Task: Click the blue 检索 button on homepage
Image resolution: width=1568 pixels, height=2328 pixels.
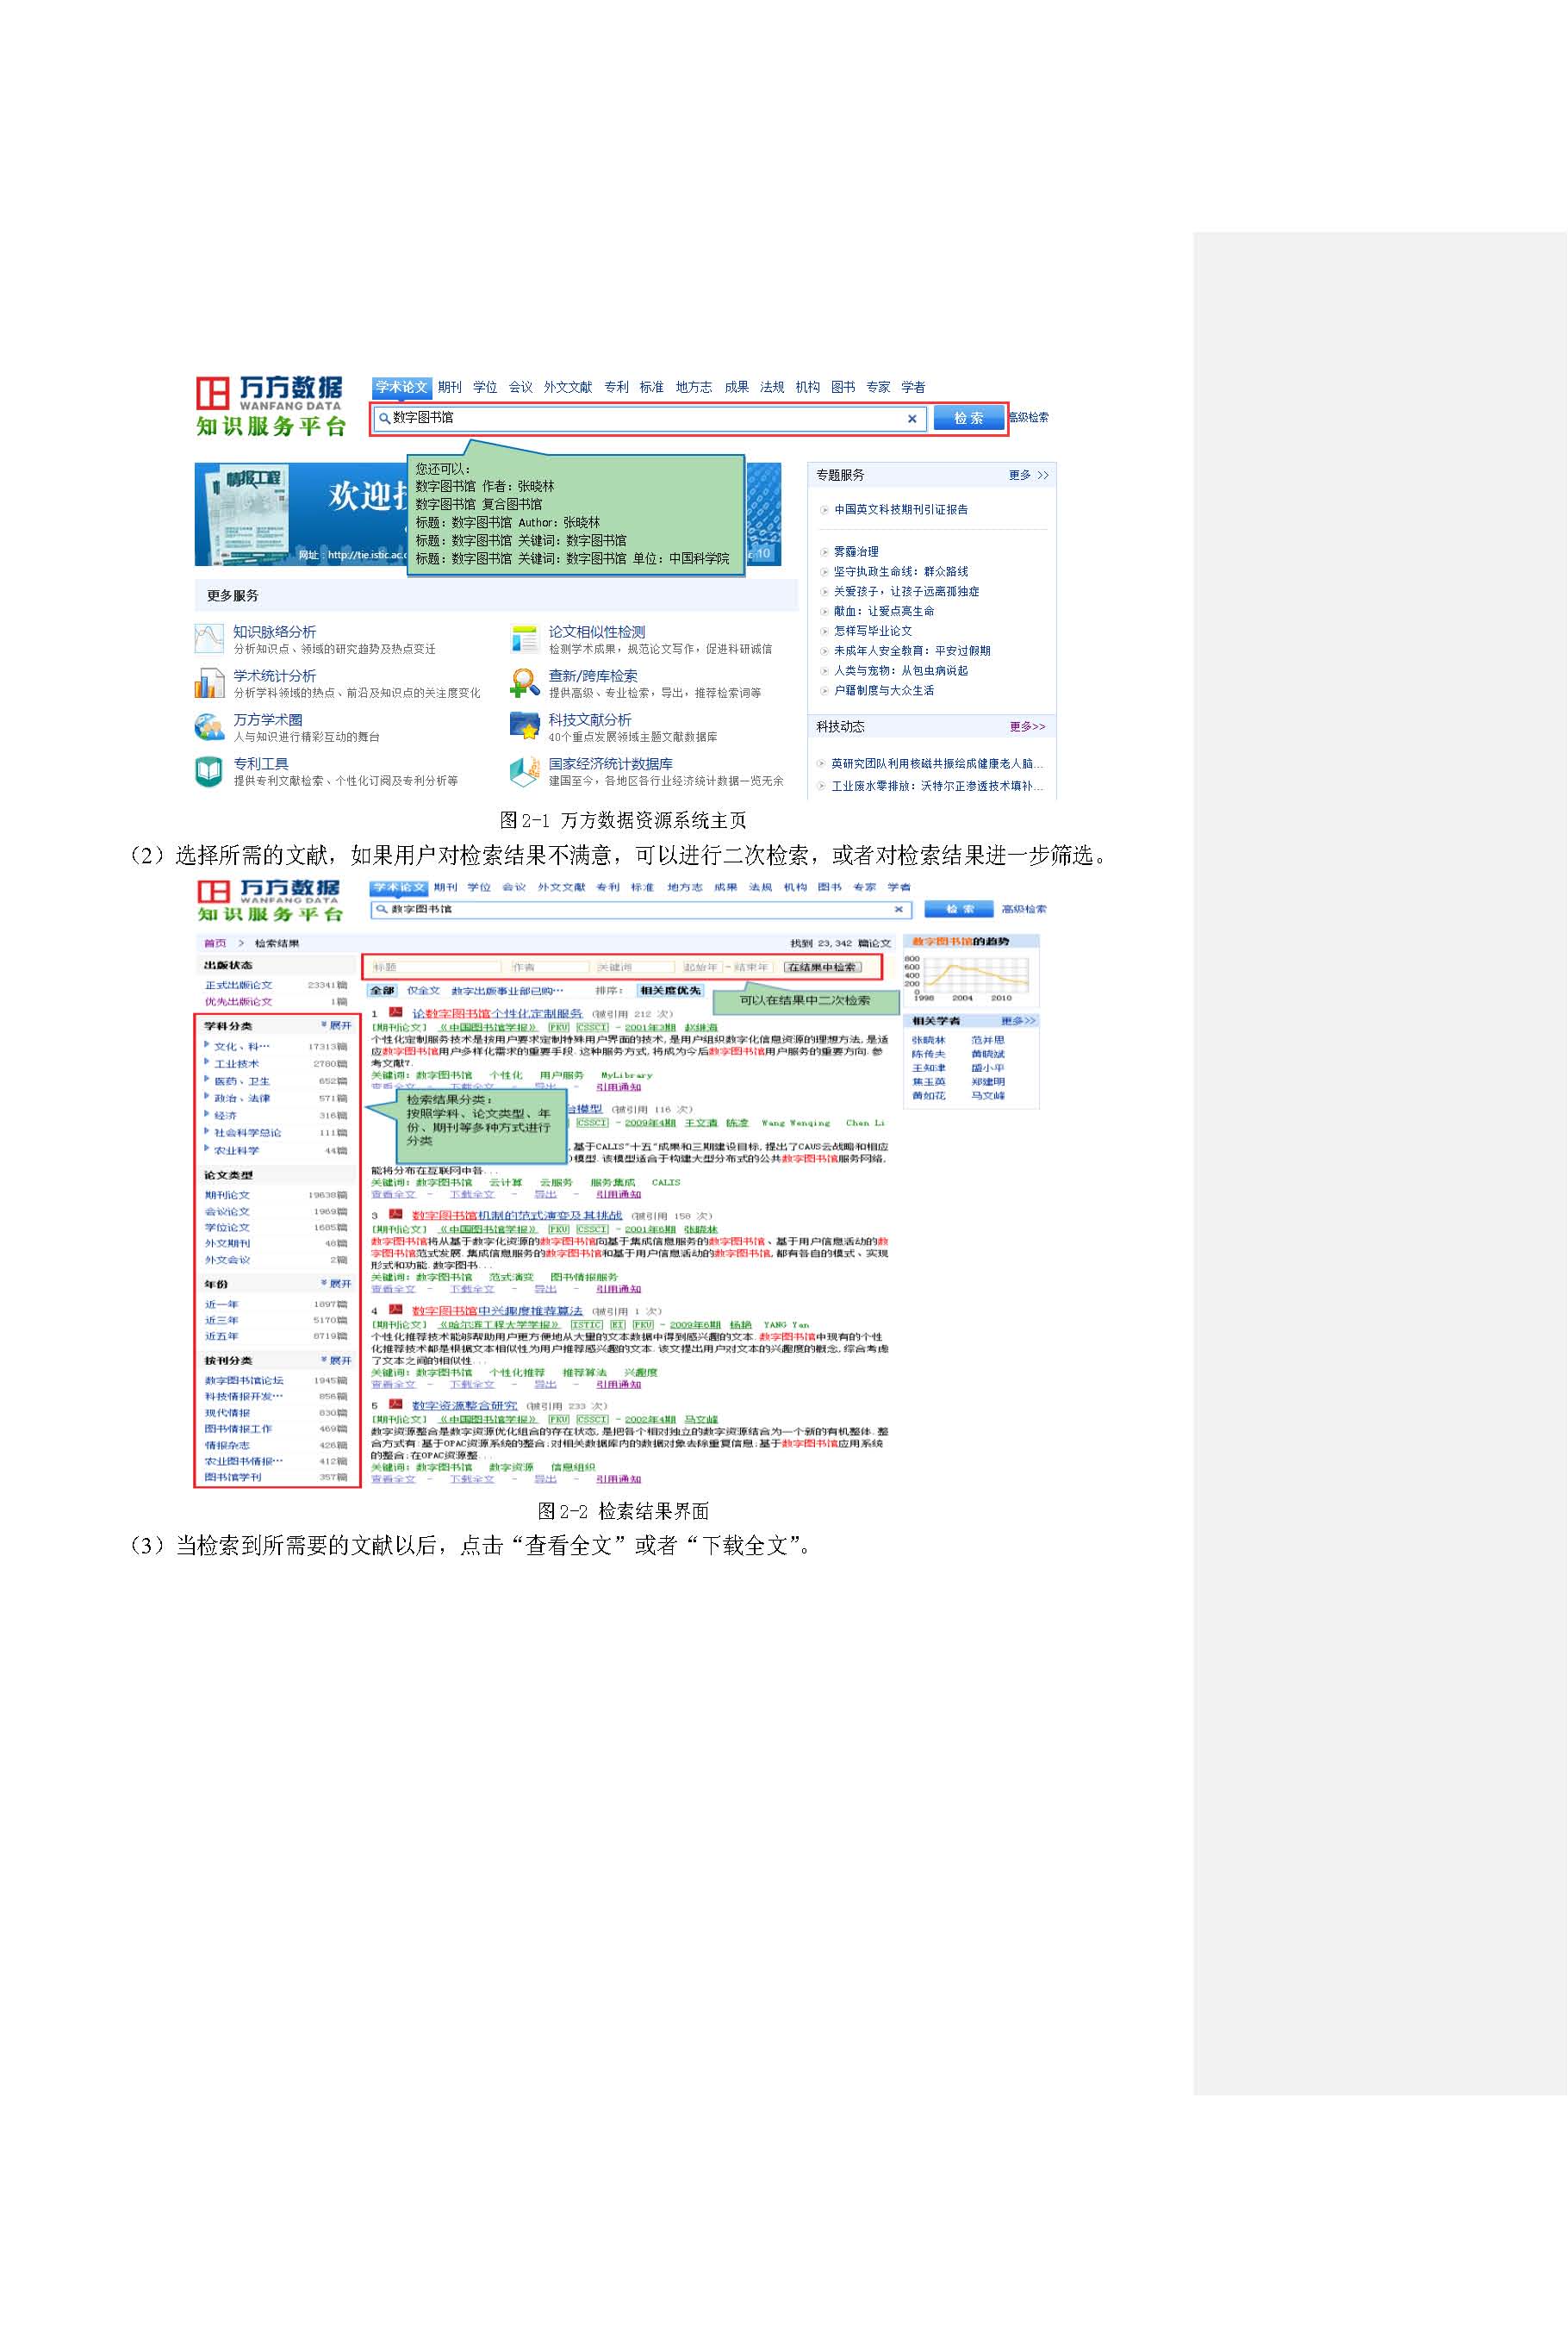Action: pyautogui.click(x=967, y=418)
